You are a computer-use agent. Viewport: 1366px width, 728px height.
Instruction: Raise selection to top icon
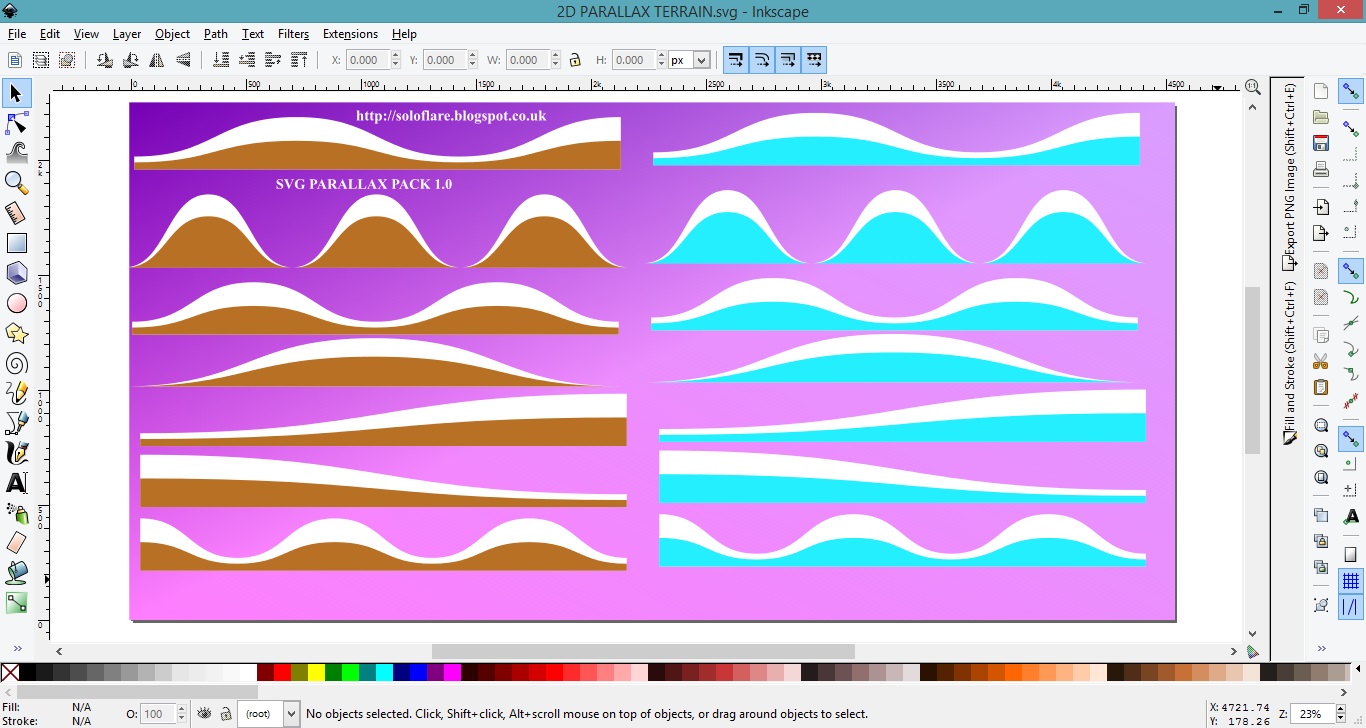point(299,60)
